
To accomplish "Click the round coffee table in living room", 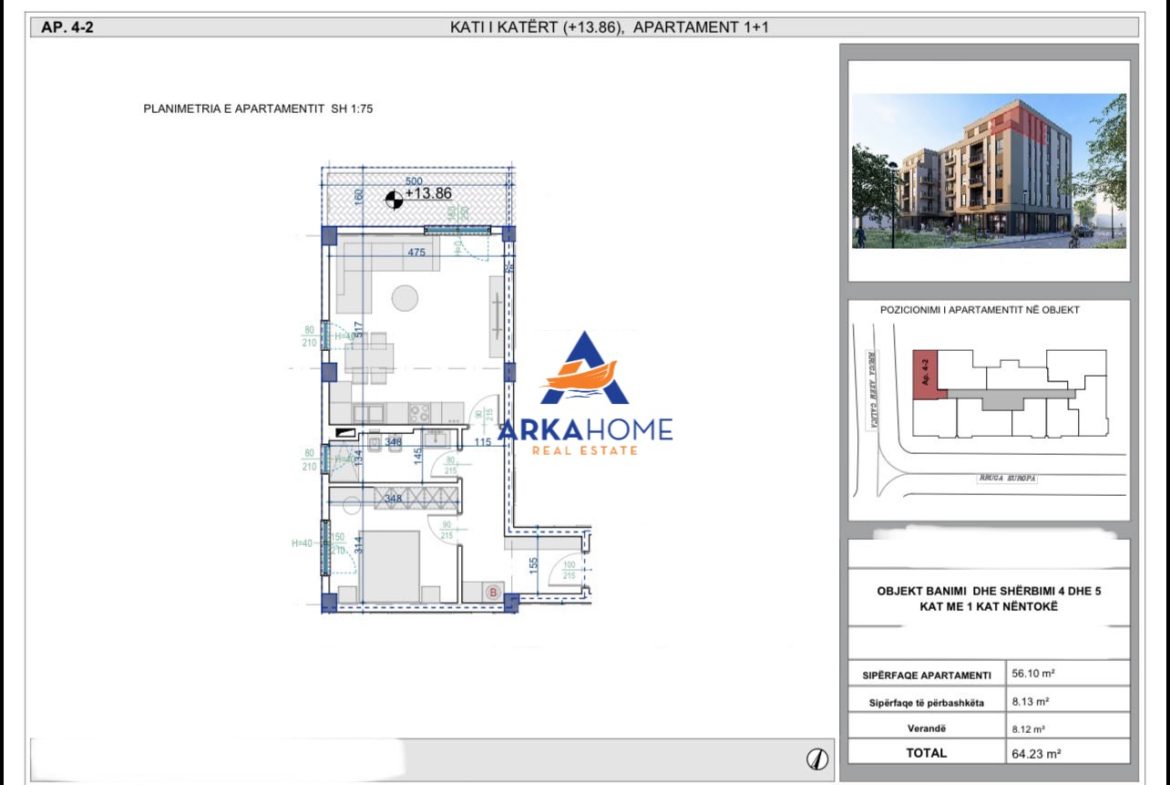I will [405, 298].
